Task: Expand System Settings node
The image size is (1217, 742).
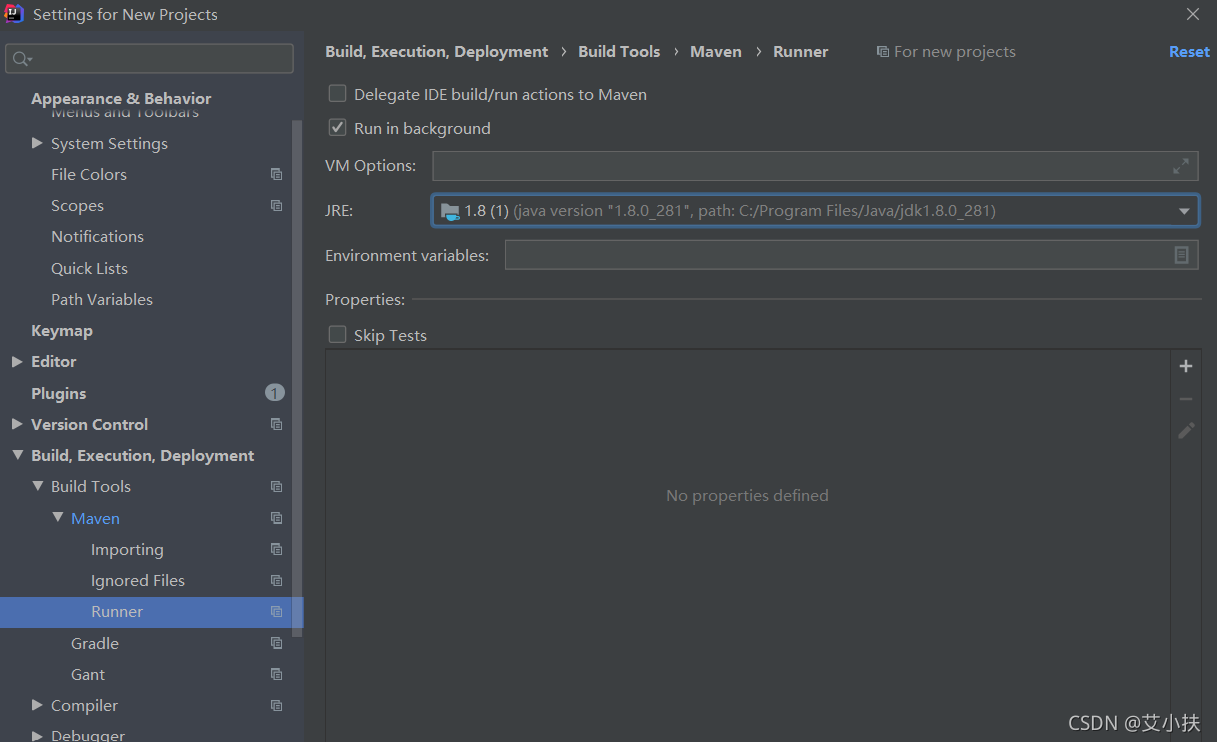Action: (38, 143)
